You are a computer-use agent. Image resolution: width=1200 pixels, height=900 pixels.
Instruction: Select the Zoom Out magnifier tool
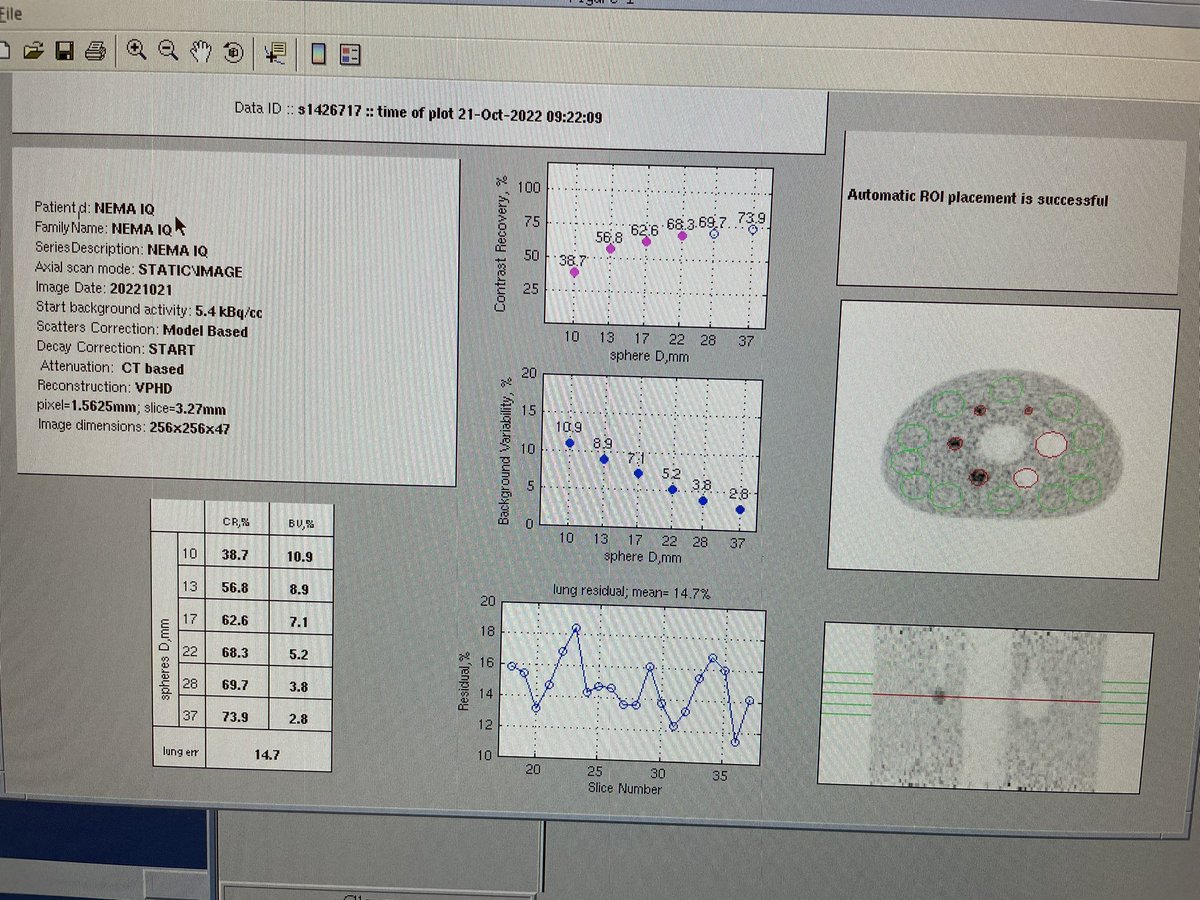click(x=169, y=51)
